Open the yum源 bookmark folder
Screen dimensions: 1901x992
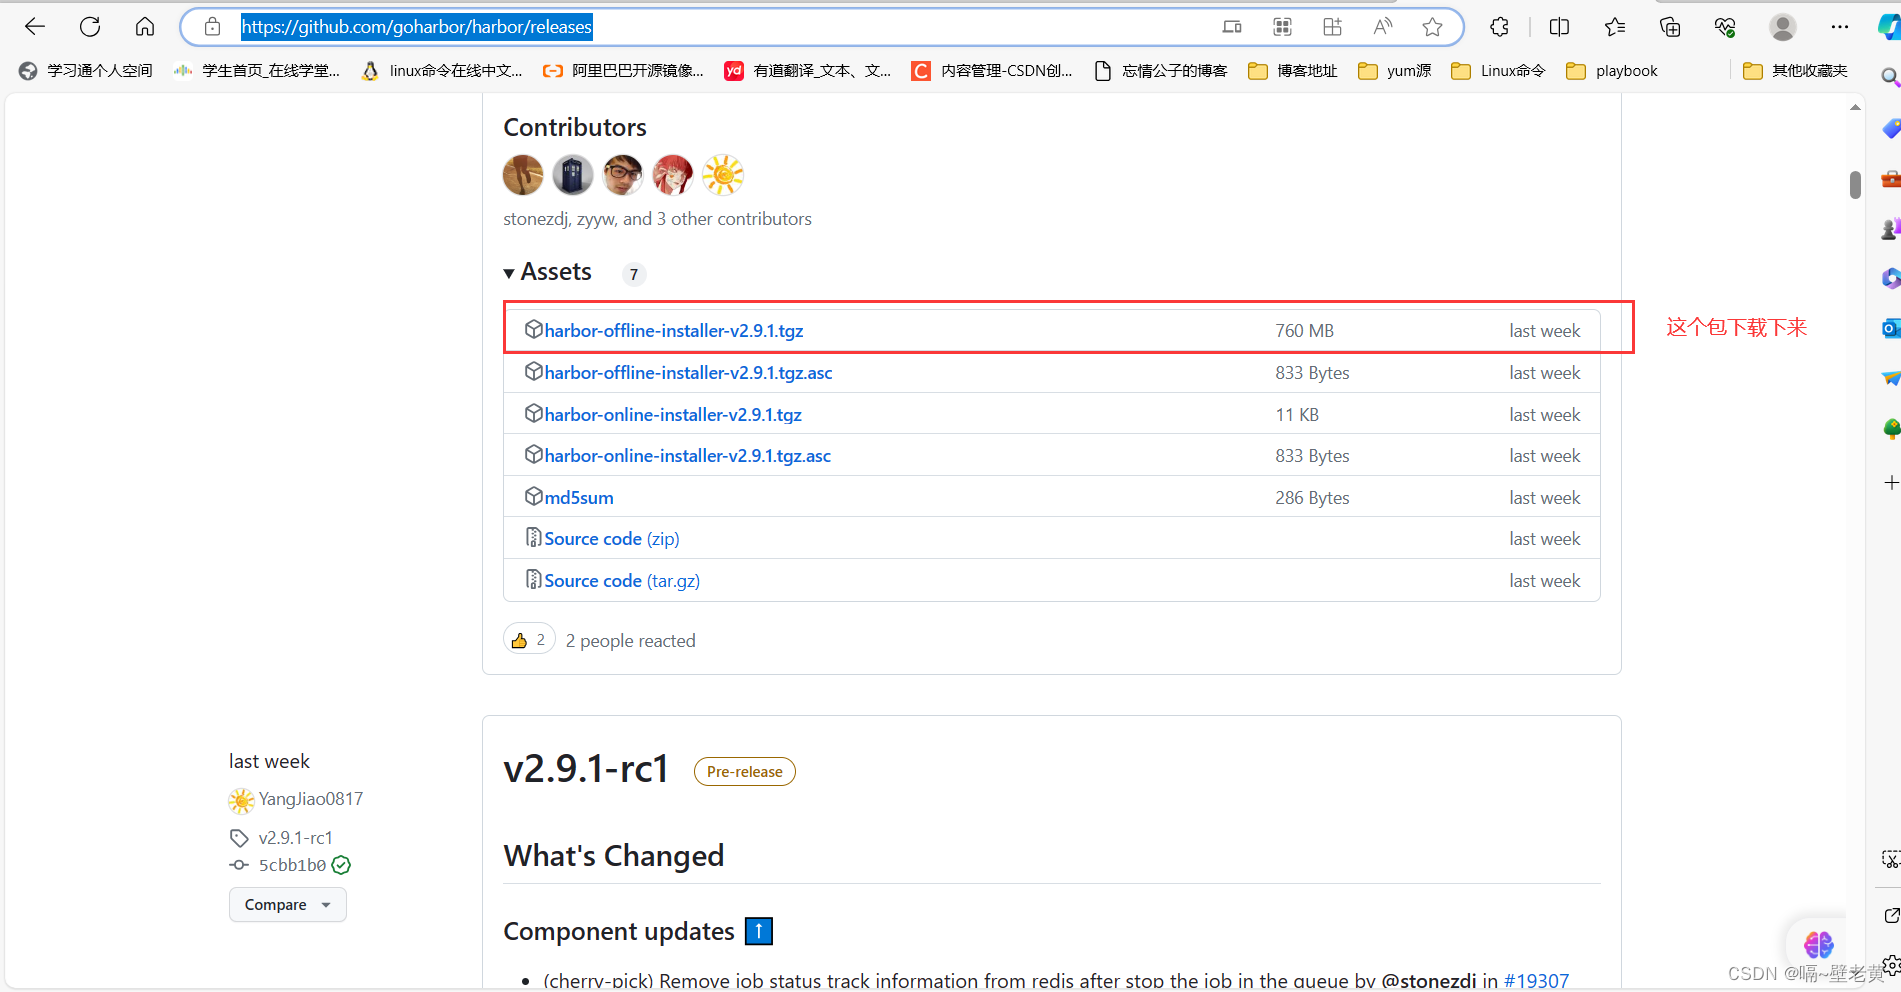click(x=1395, y=71)
